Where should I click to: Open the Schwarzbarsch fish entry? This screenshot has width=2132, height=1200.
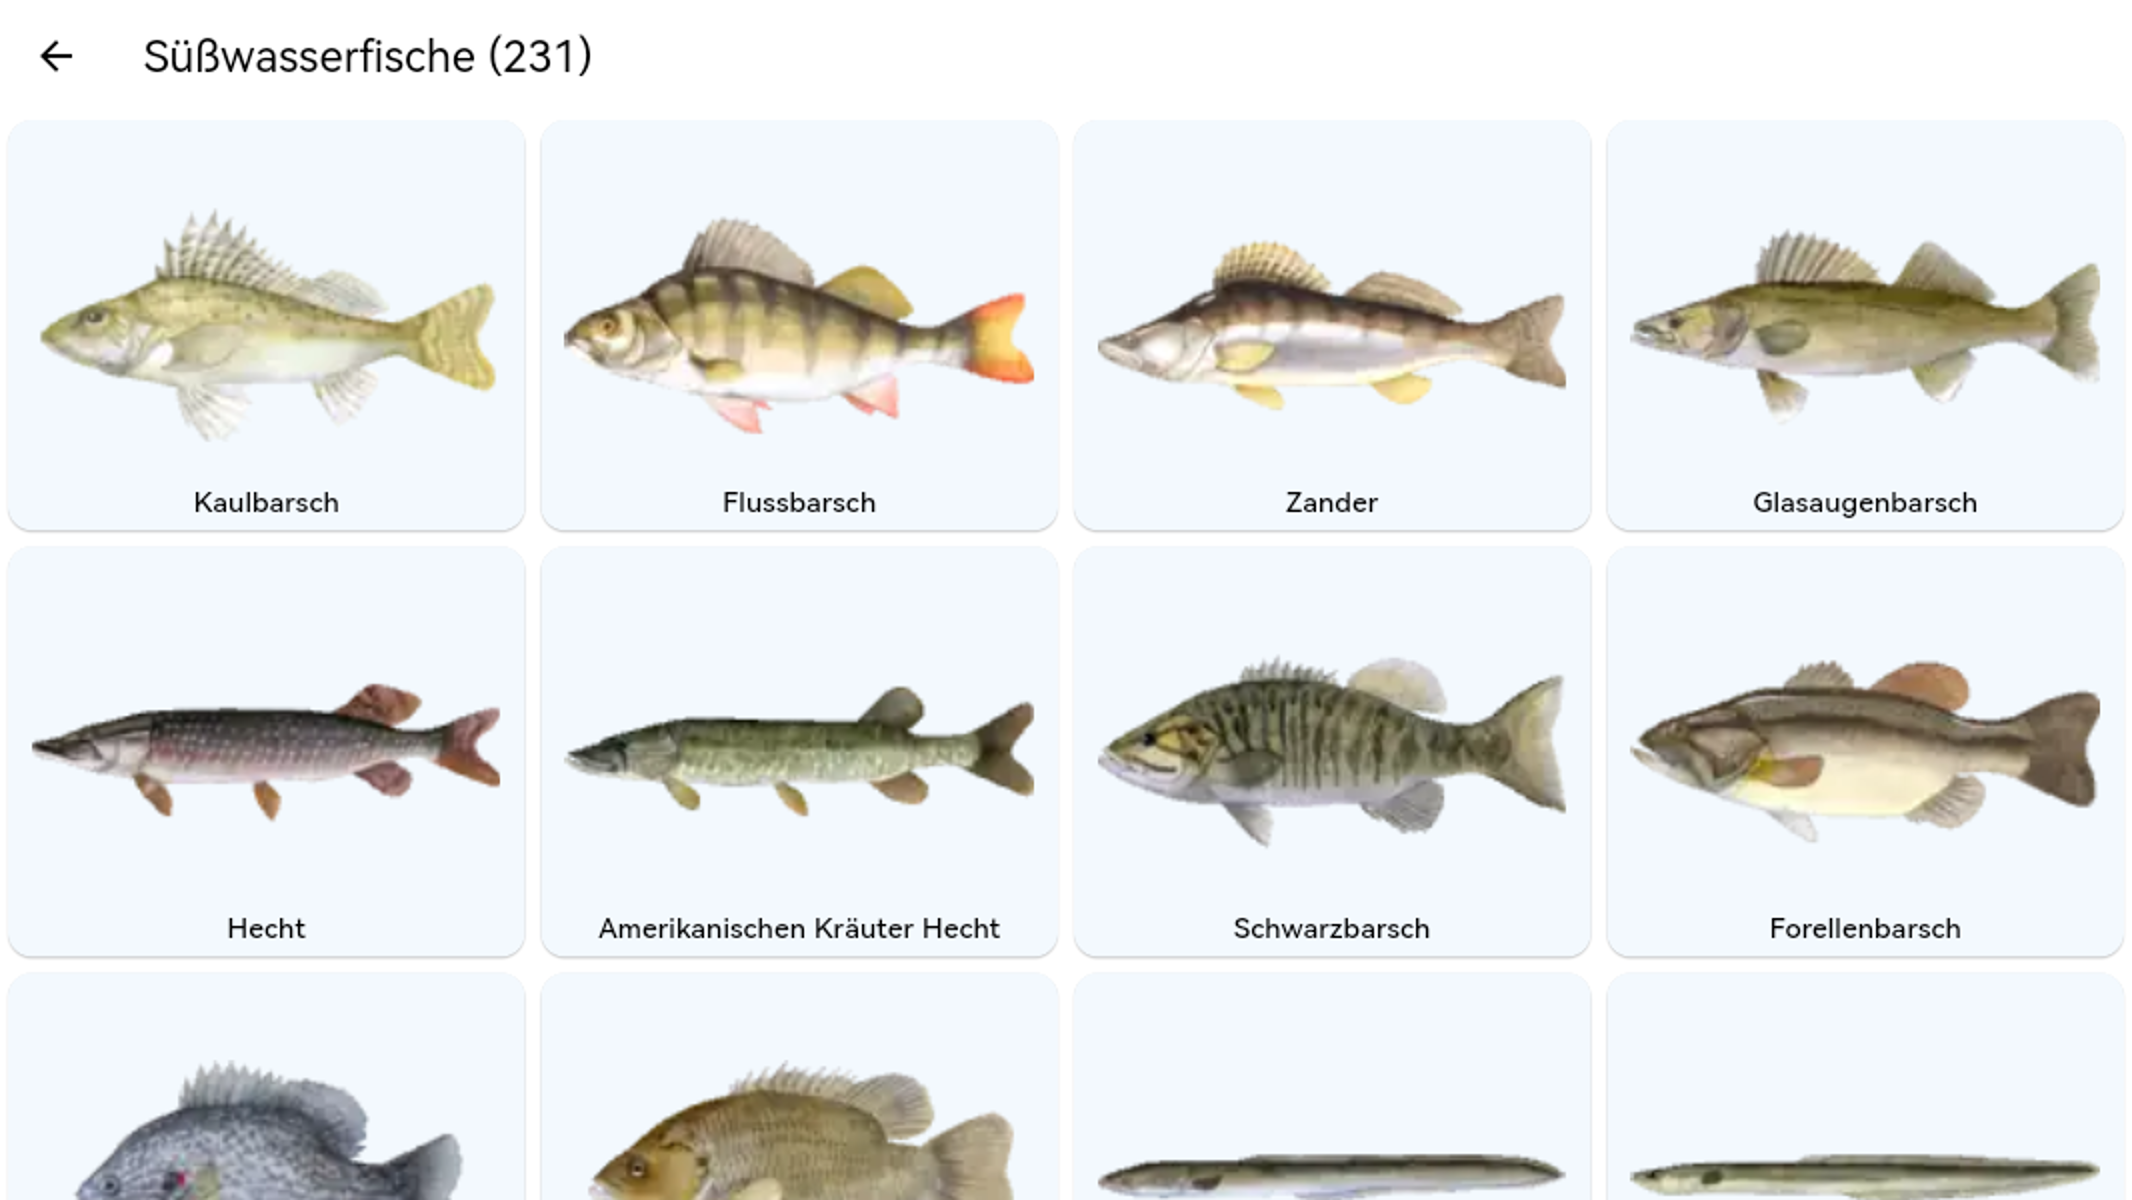click(x=1332, y=751)
